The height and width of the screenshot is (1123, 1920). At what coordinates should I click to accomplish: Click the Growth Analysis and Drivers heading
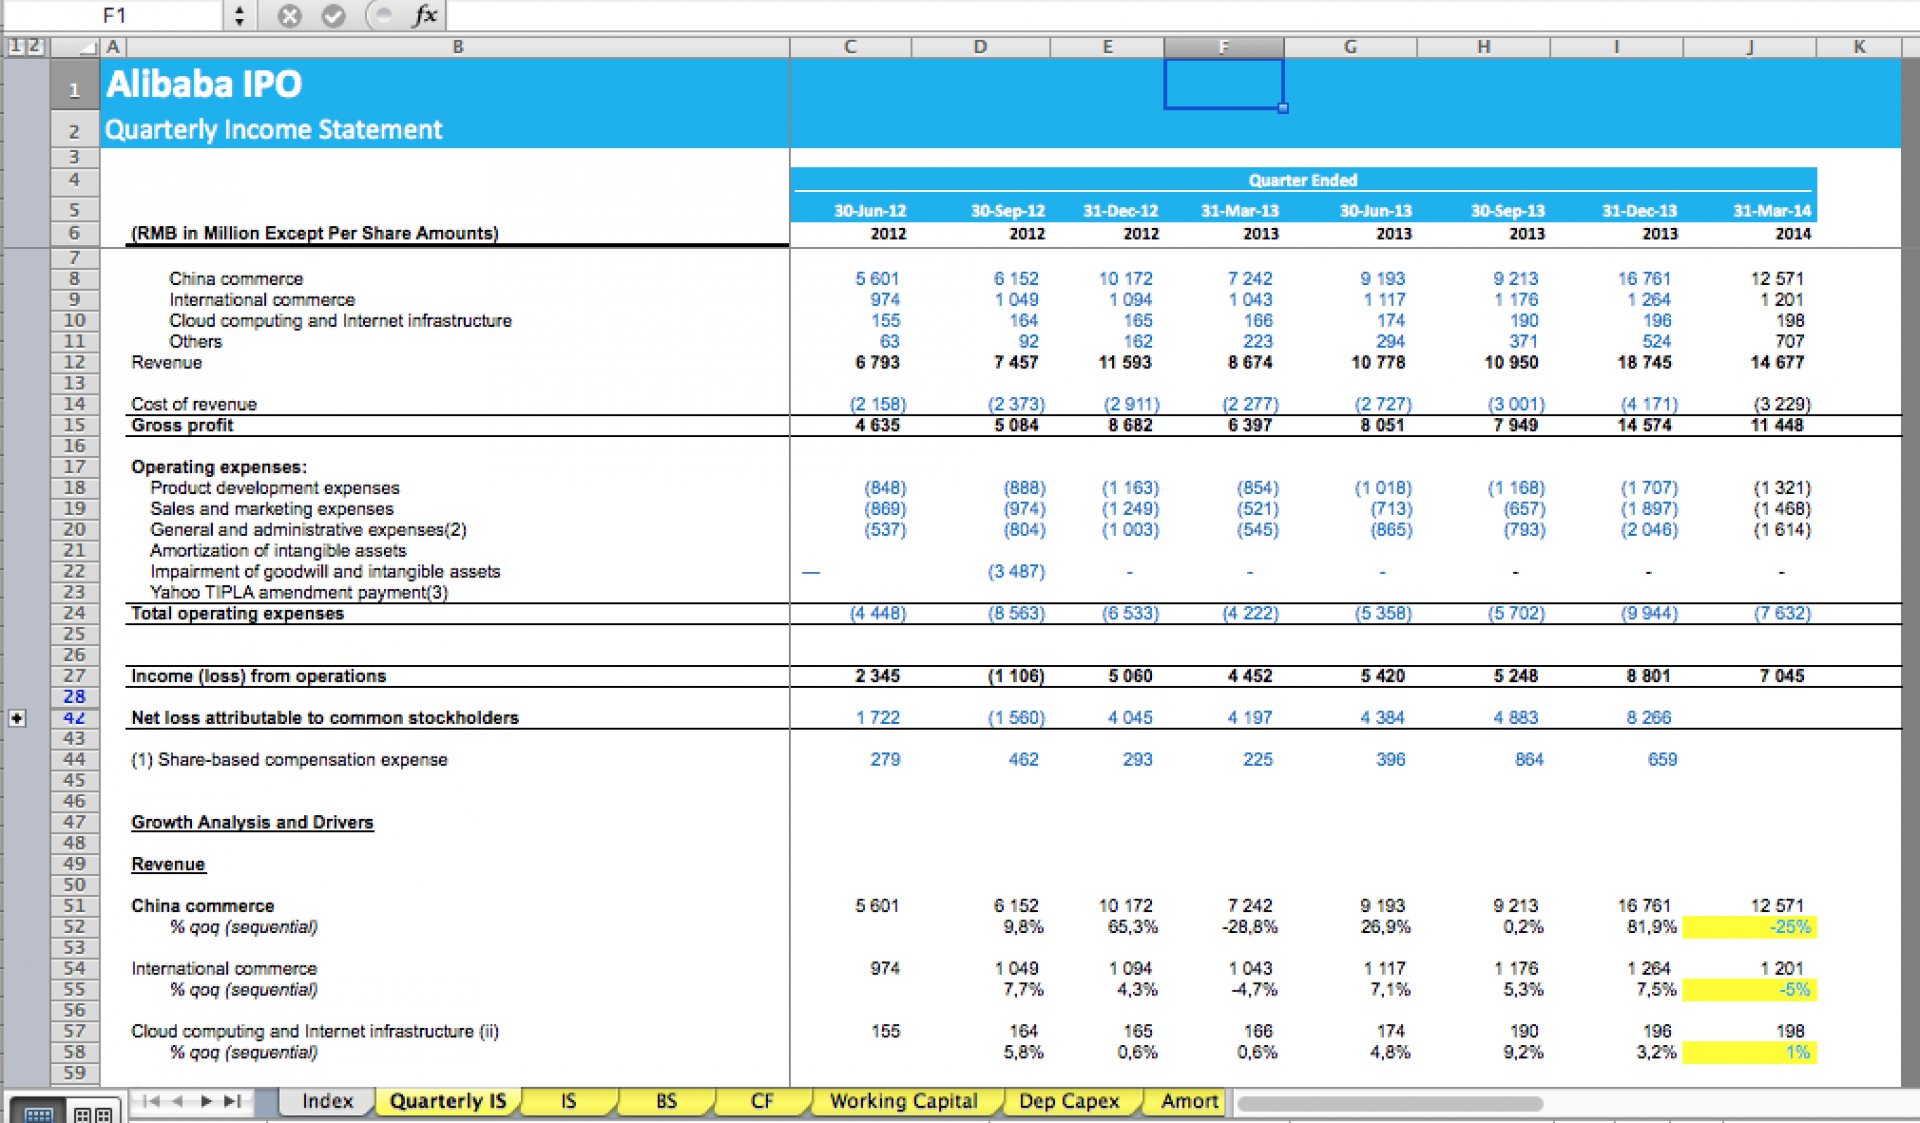point(252,822)
